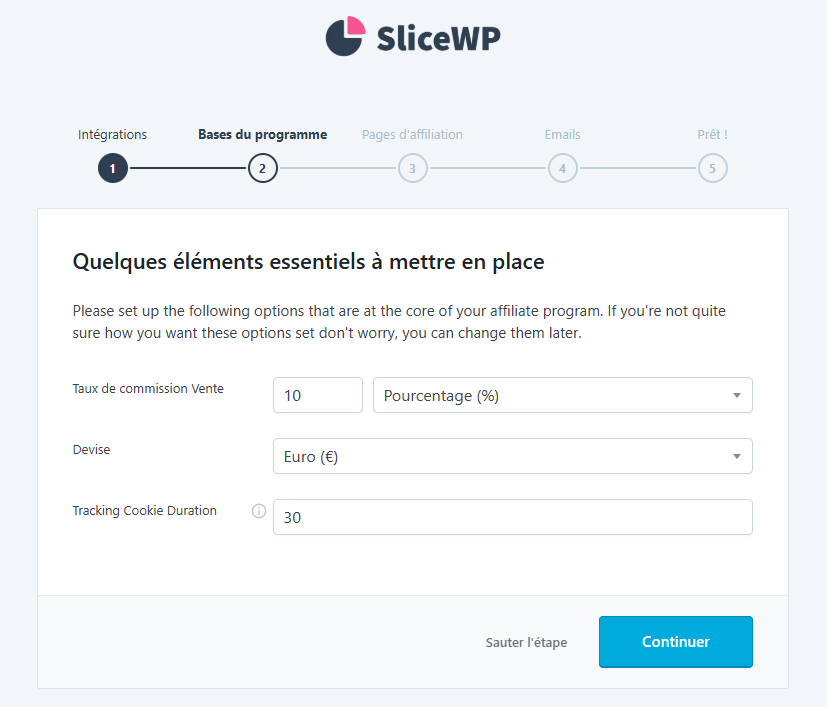Select the step 2 circle in the wizard
Viewport: 827px width, 707px height.
click(x=262, y=168)
